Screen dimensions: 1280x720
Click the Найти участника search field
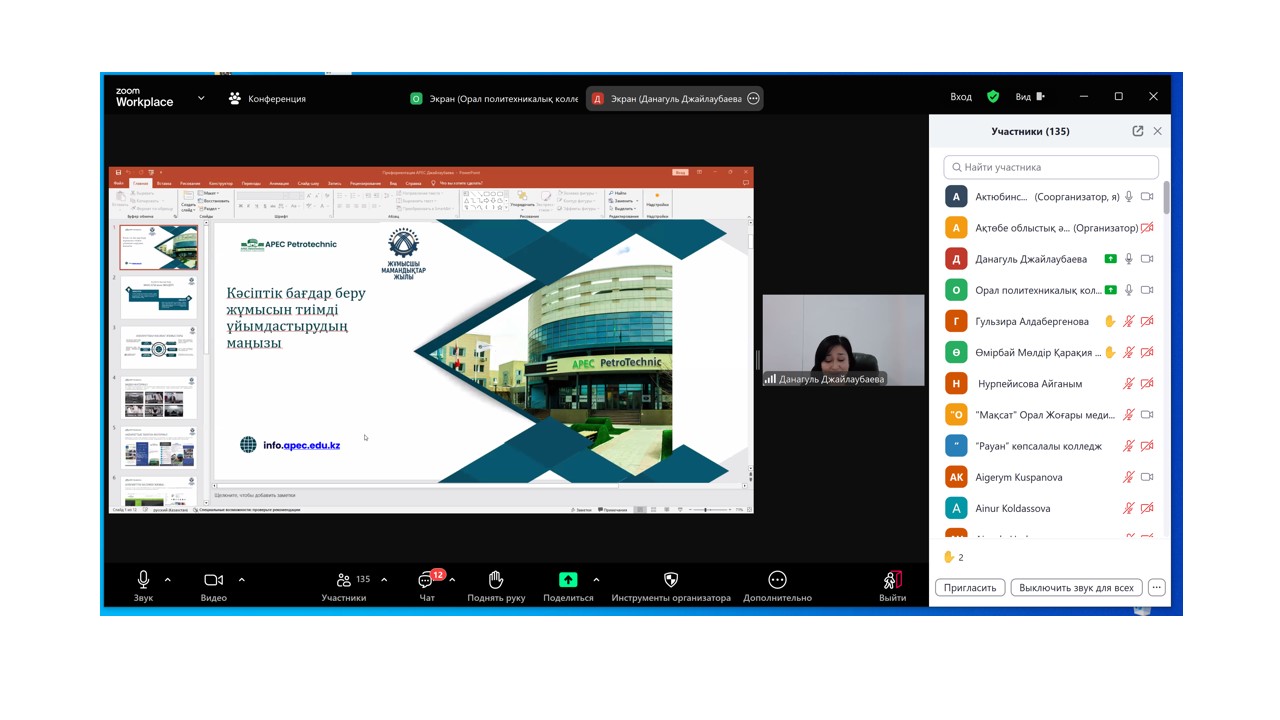pyautogui.click(x=1051, y=167)
